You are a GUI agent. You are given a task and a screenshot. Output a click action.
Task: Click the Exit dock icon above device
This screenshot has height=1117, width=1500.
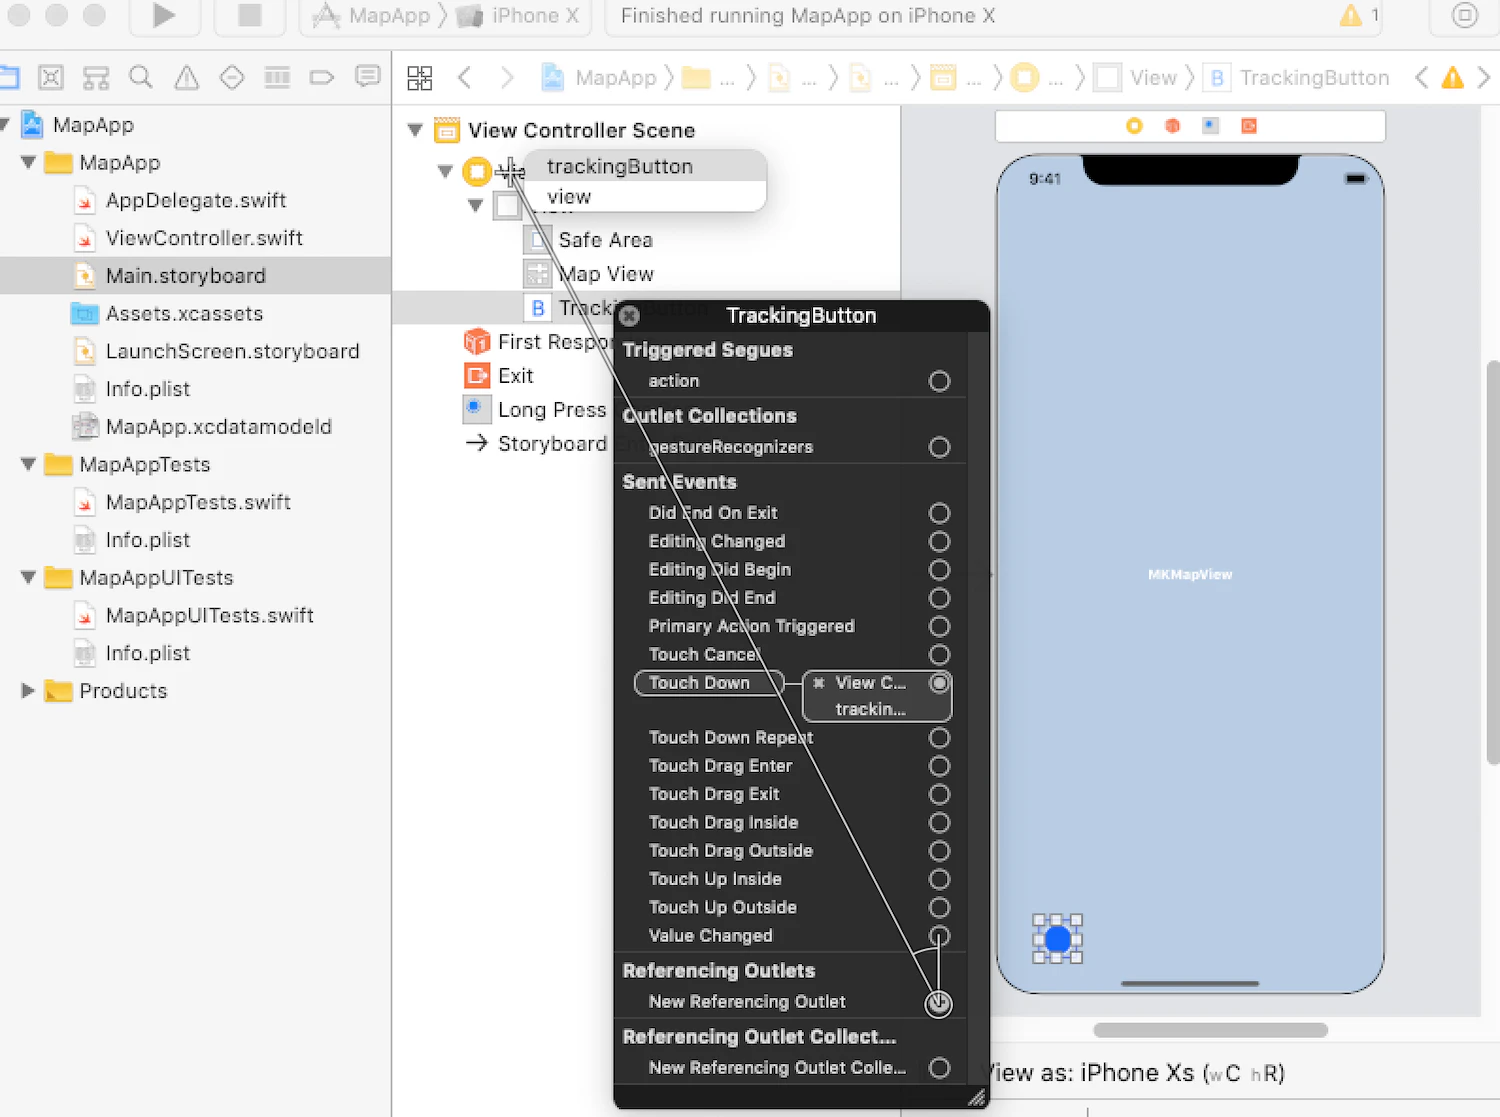pos(1248,126)
